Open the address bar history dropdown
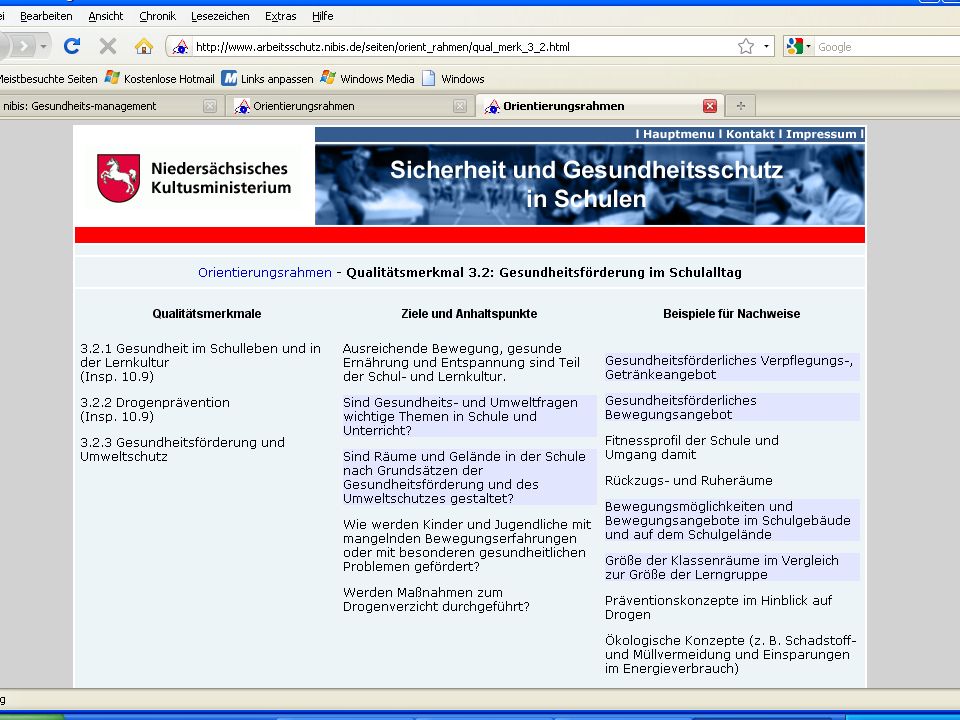The width and height of the screenshot is (960, 720). click(x=766, y=47)
